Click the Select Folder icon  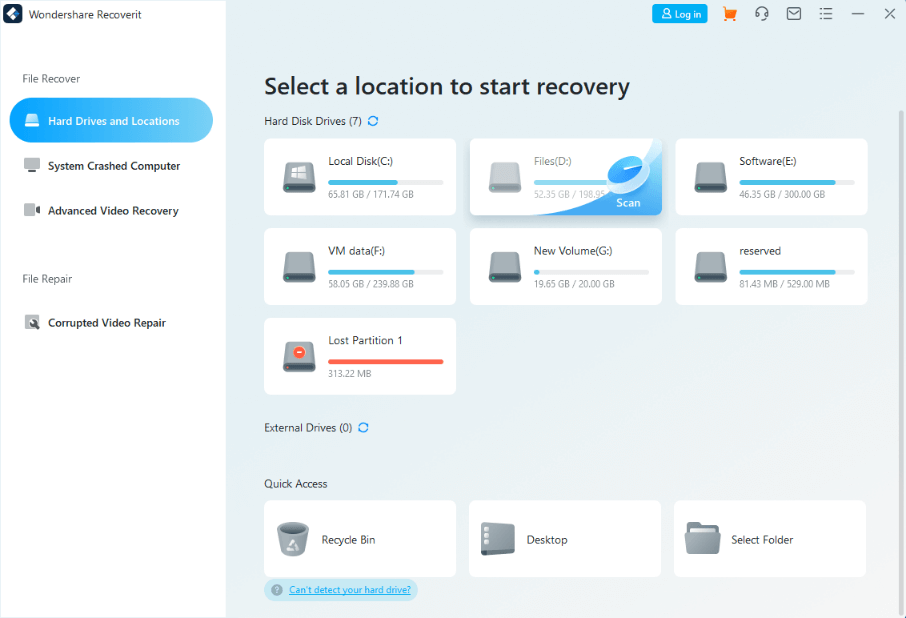click(x=703, y=538)
